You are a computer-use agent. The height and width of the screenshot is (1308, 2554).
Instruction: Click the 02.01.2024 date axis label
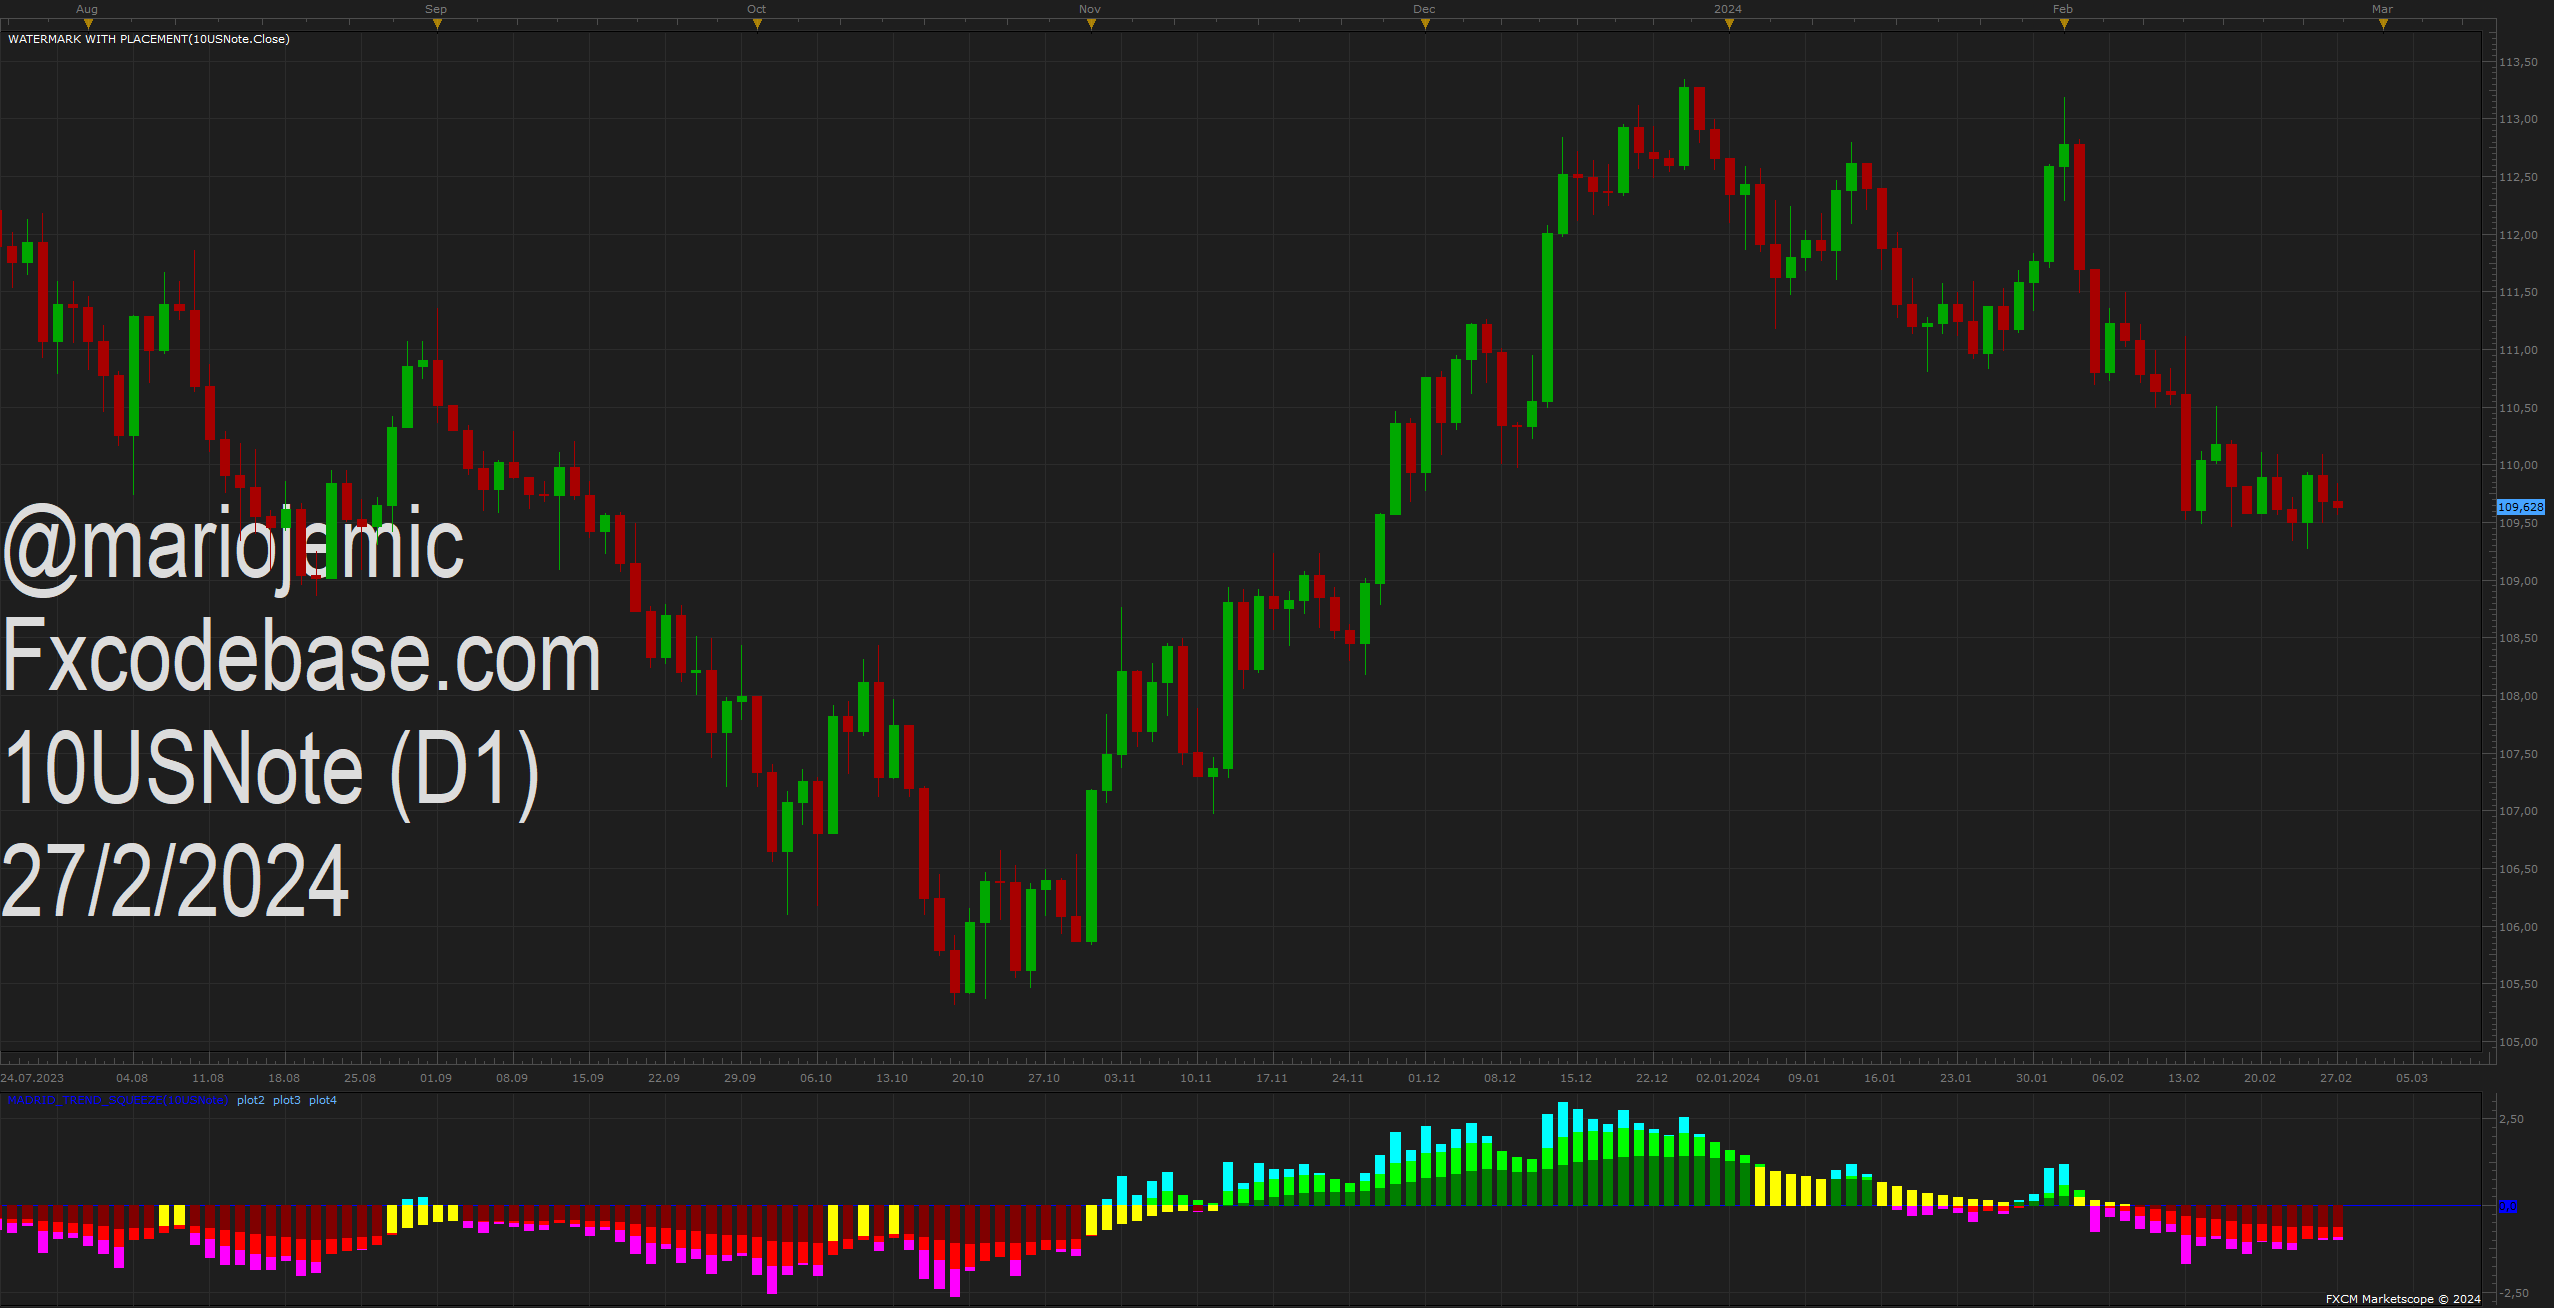tap(1728, 1078)
